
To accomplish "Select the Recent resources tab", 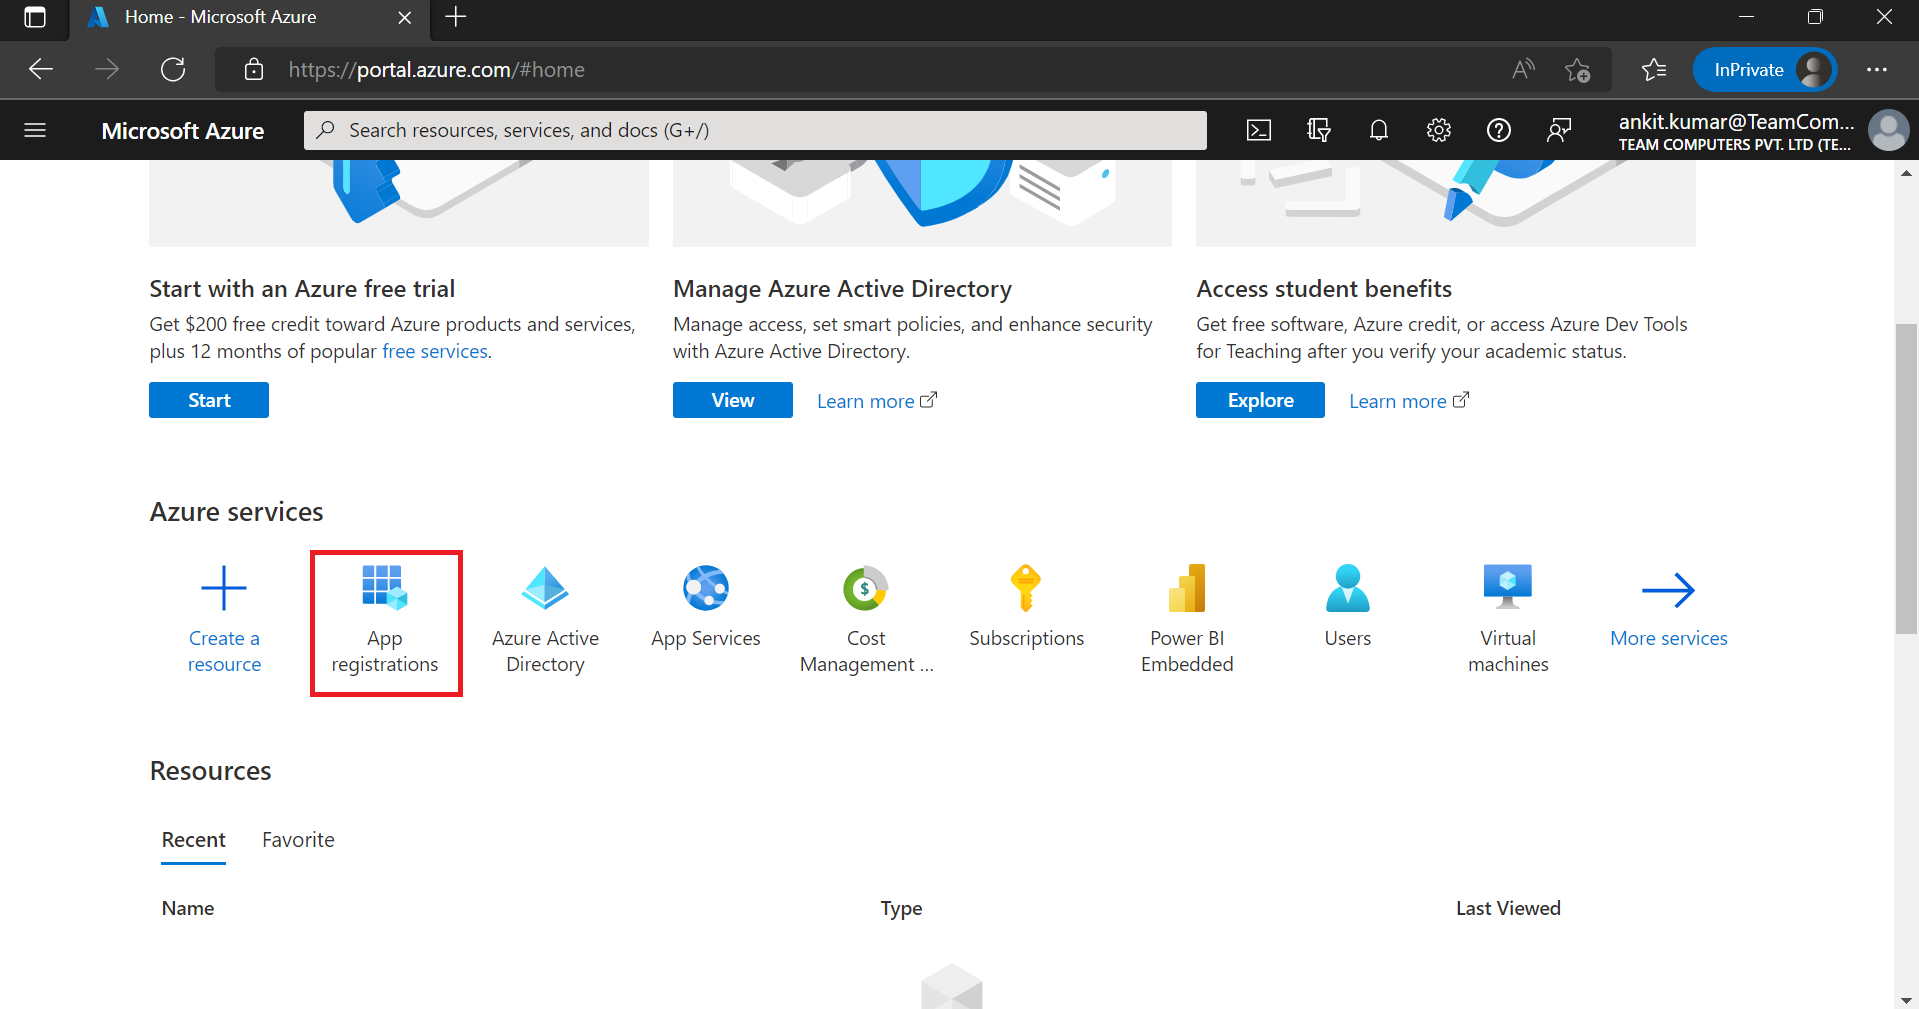I will click(194, 840).
